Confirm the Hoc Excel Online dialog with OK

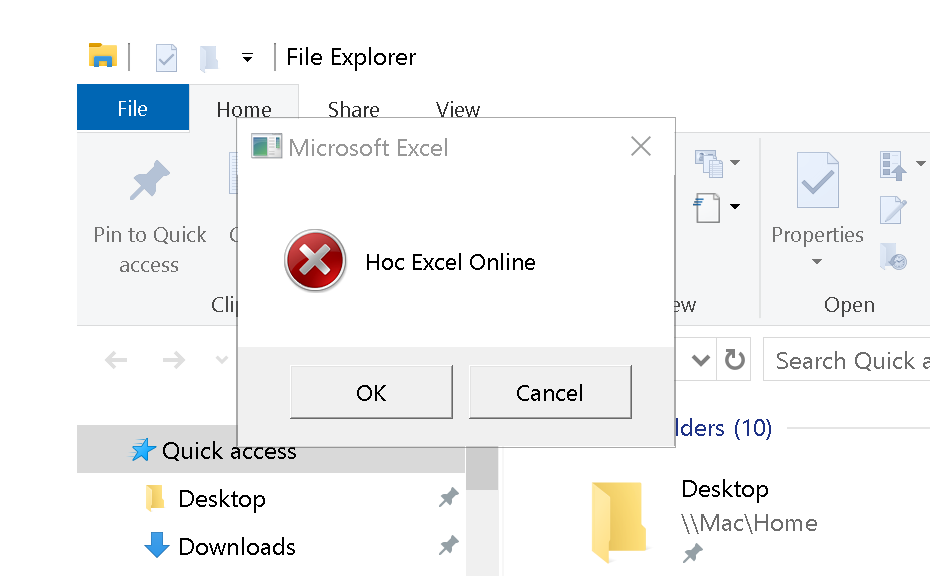pos(371,392)
